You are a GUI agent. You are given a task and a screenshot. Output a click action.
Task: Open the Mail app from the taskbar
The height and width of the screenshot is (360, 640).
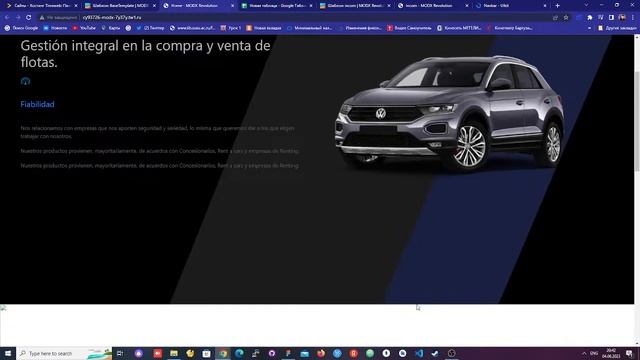304,353
